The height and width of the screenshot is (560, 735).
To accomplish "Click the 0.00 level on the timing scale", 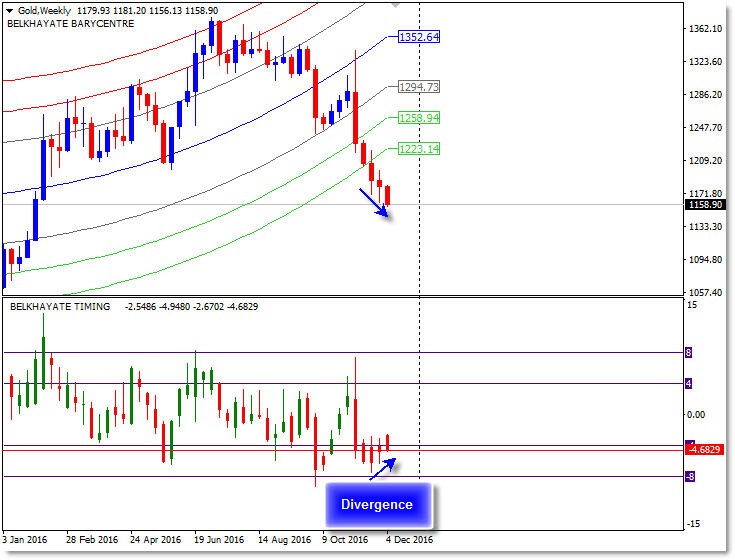I will [x=696, y=414].
